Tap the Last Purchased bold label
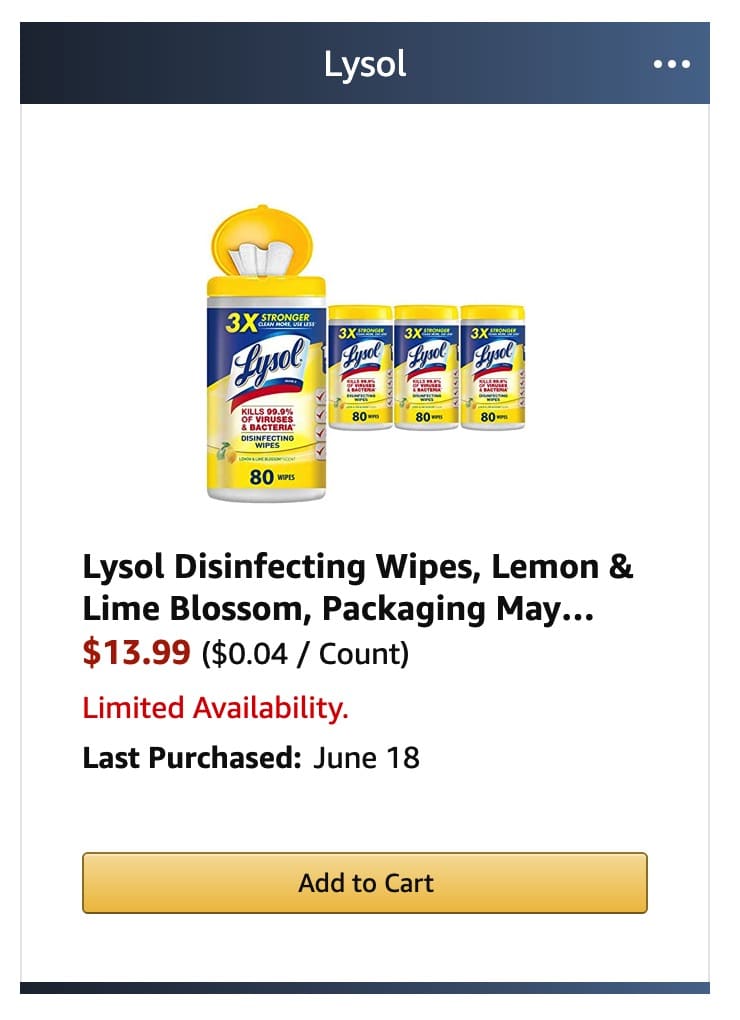The width and height of the screenshot is (740, 1020). pos(185,758)
